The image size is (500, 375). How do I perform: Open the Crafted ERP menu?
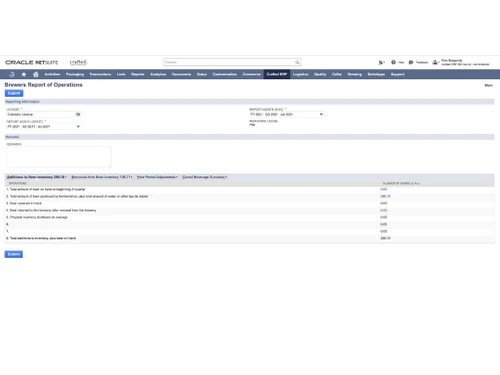(277, 74)
